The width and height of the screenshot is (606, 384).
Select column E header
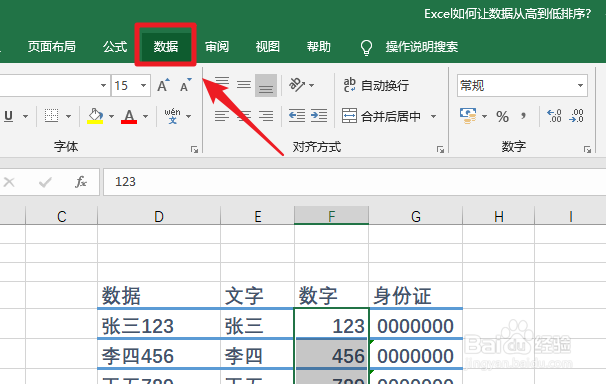pyautogui.click(x=257, y=216)
